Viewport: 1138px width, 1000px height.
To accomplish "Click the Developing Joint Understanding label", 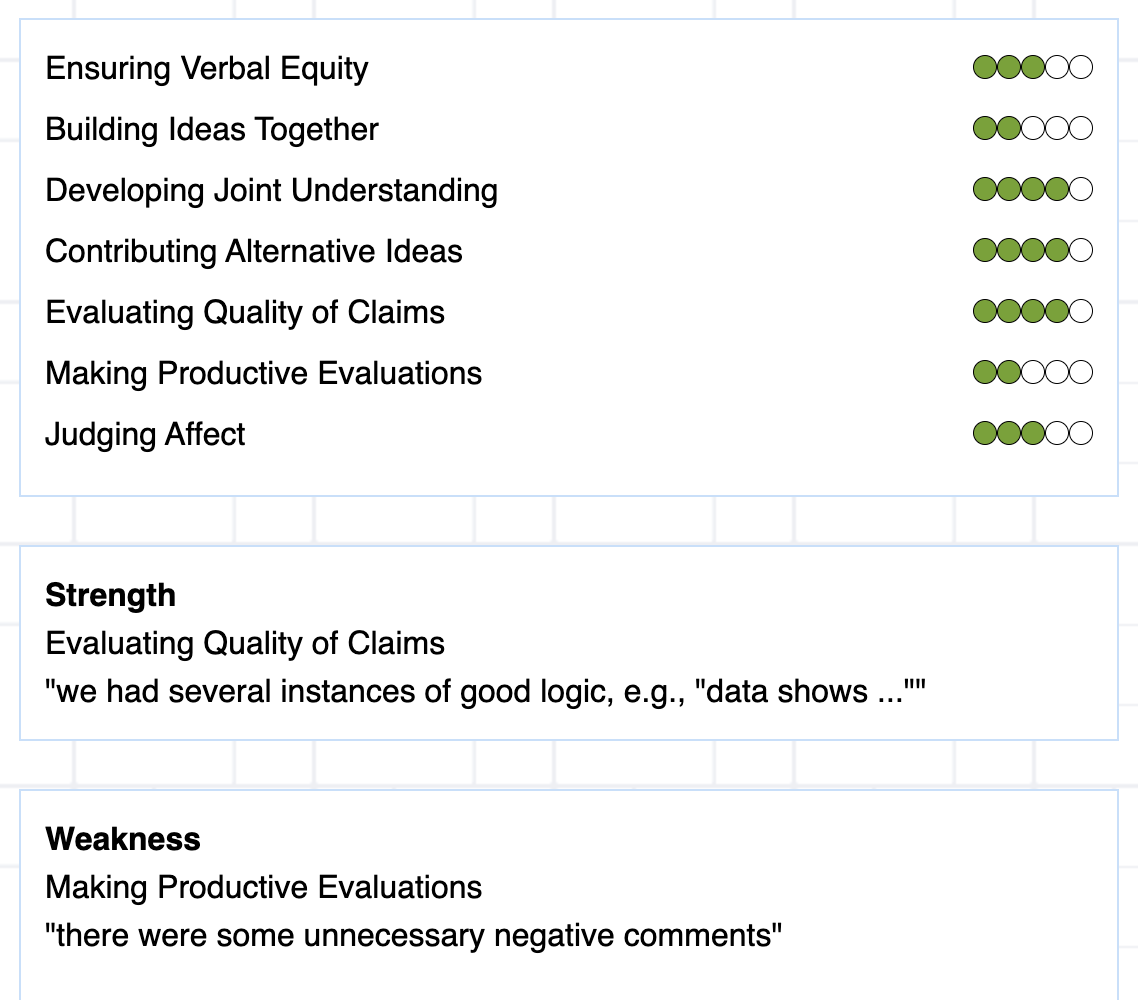I will [x=271, y=191].
